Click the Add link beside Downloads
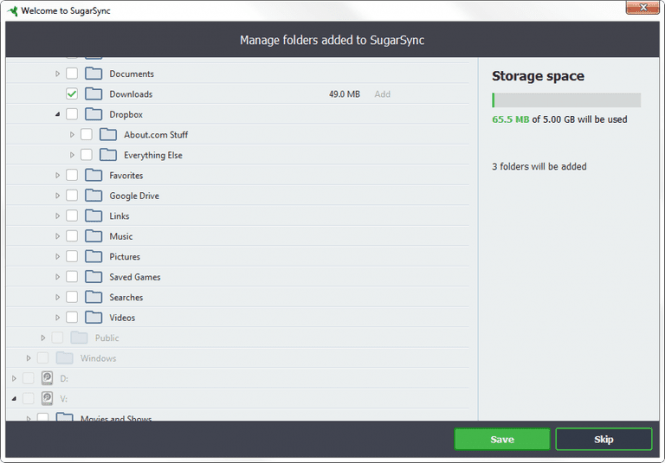Viewport: 665px width, 463px height. [382, 94]
